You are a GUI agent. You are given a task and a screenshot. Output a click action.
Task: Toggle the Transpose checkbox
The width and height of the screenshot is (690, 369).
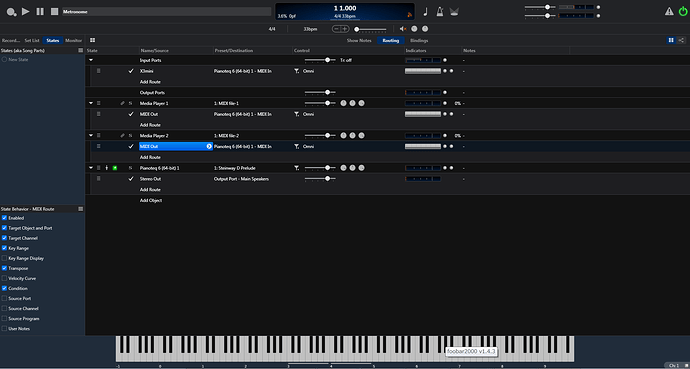(x=4, y=268)
